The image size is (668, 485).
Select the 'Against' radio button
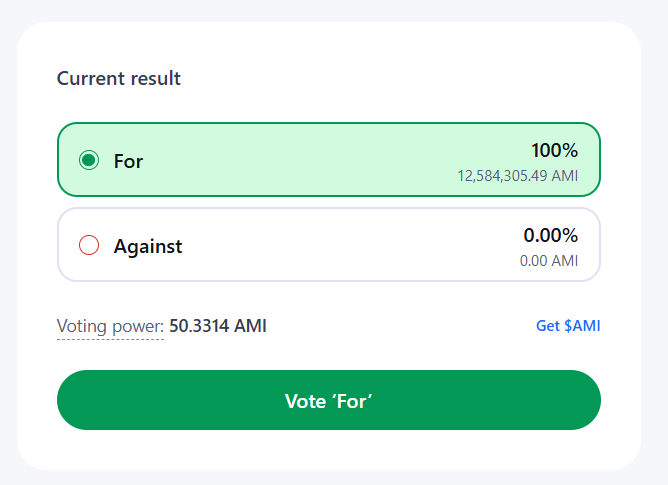(89, 246)
